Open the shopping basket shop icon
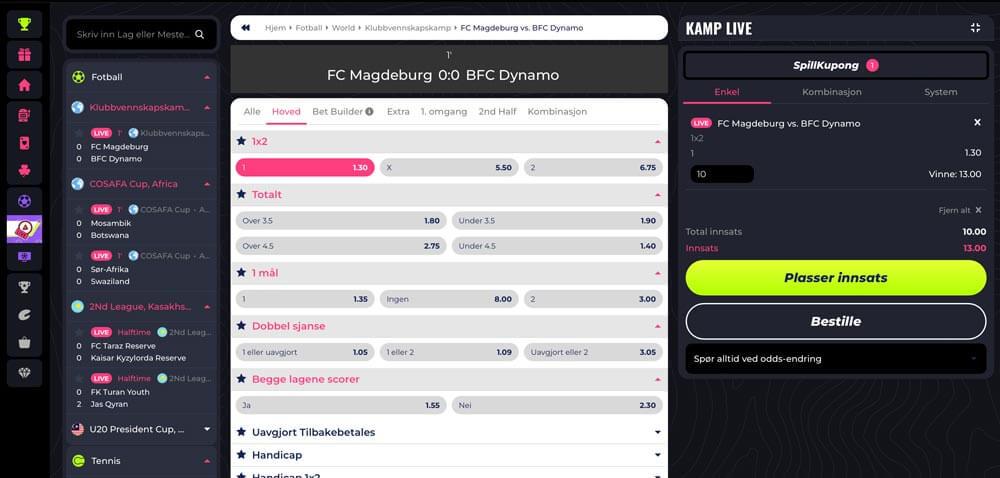1000x478 pixels. tap(24, 343)
